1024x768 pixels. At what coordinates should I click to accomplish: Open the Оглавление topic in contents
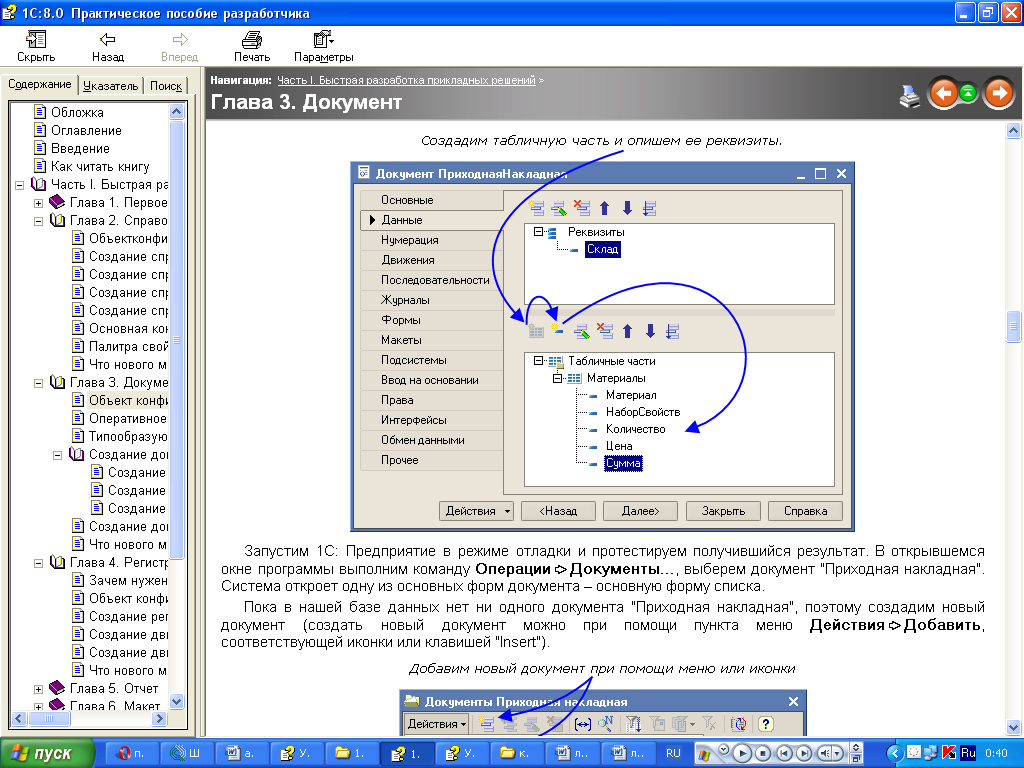86,131
